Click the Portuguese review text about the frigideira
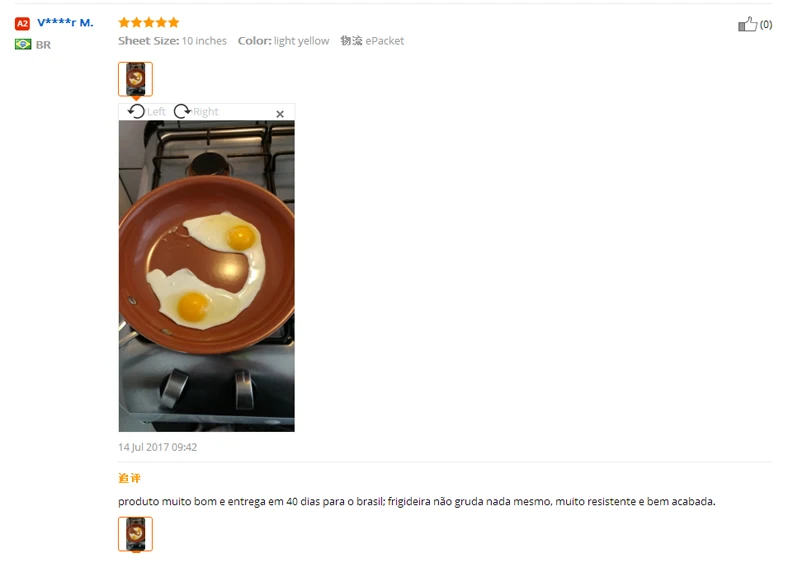Screen dimensions: 800x565 click(417, 501)
